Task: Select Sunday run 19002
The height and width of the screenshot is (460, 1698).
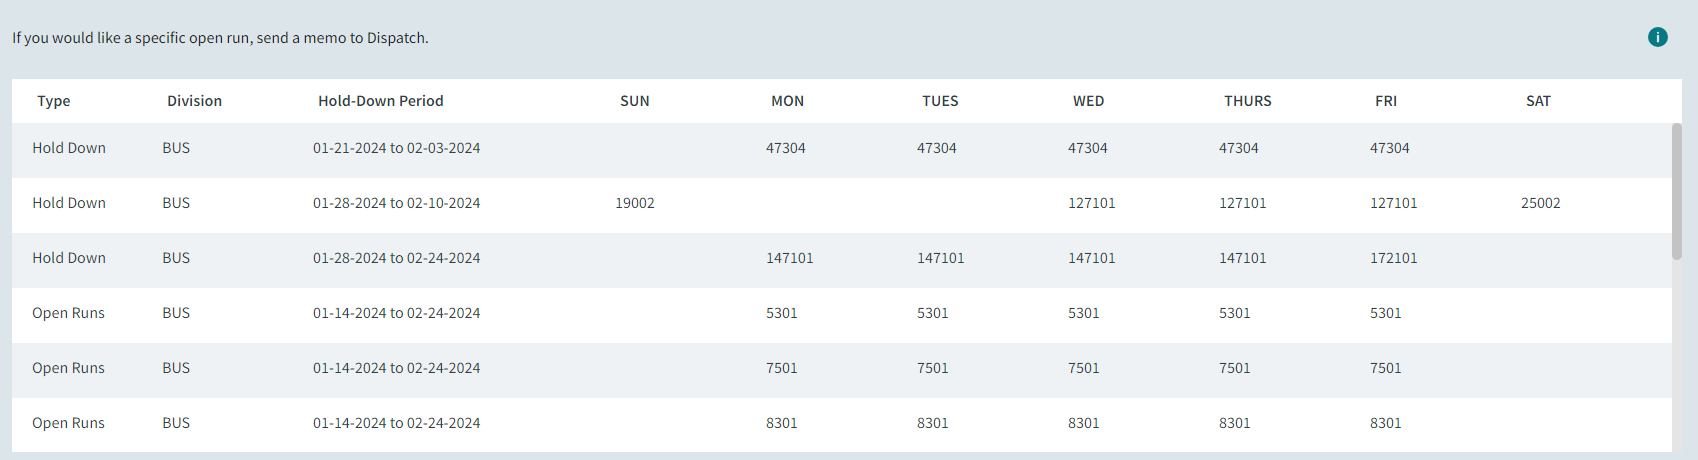Action: (x=634, y=203)
